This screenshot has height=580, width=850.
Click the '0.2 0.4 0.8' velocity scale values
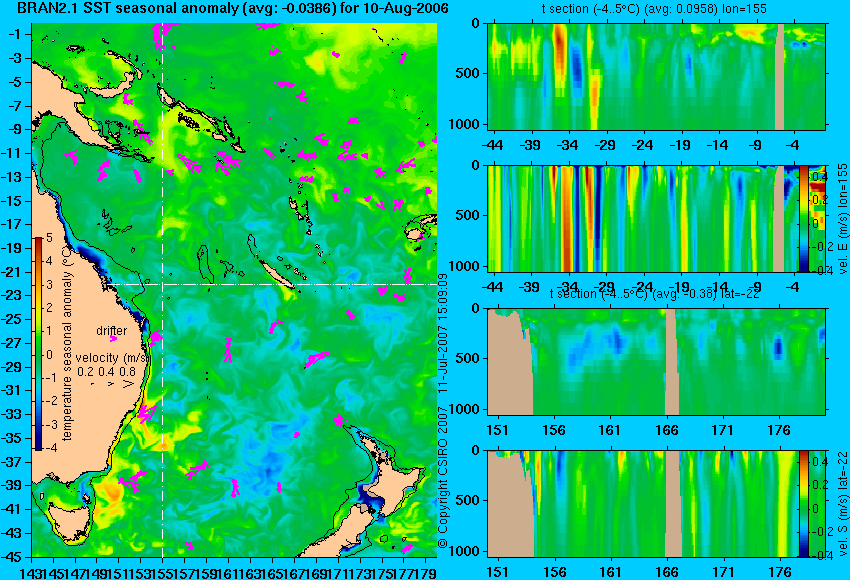(x=106, y=371)
